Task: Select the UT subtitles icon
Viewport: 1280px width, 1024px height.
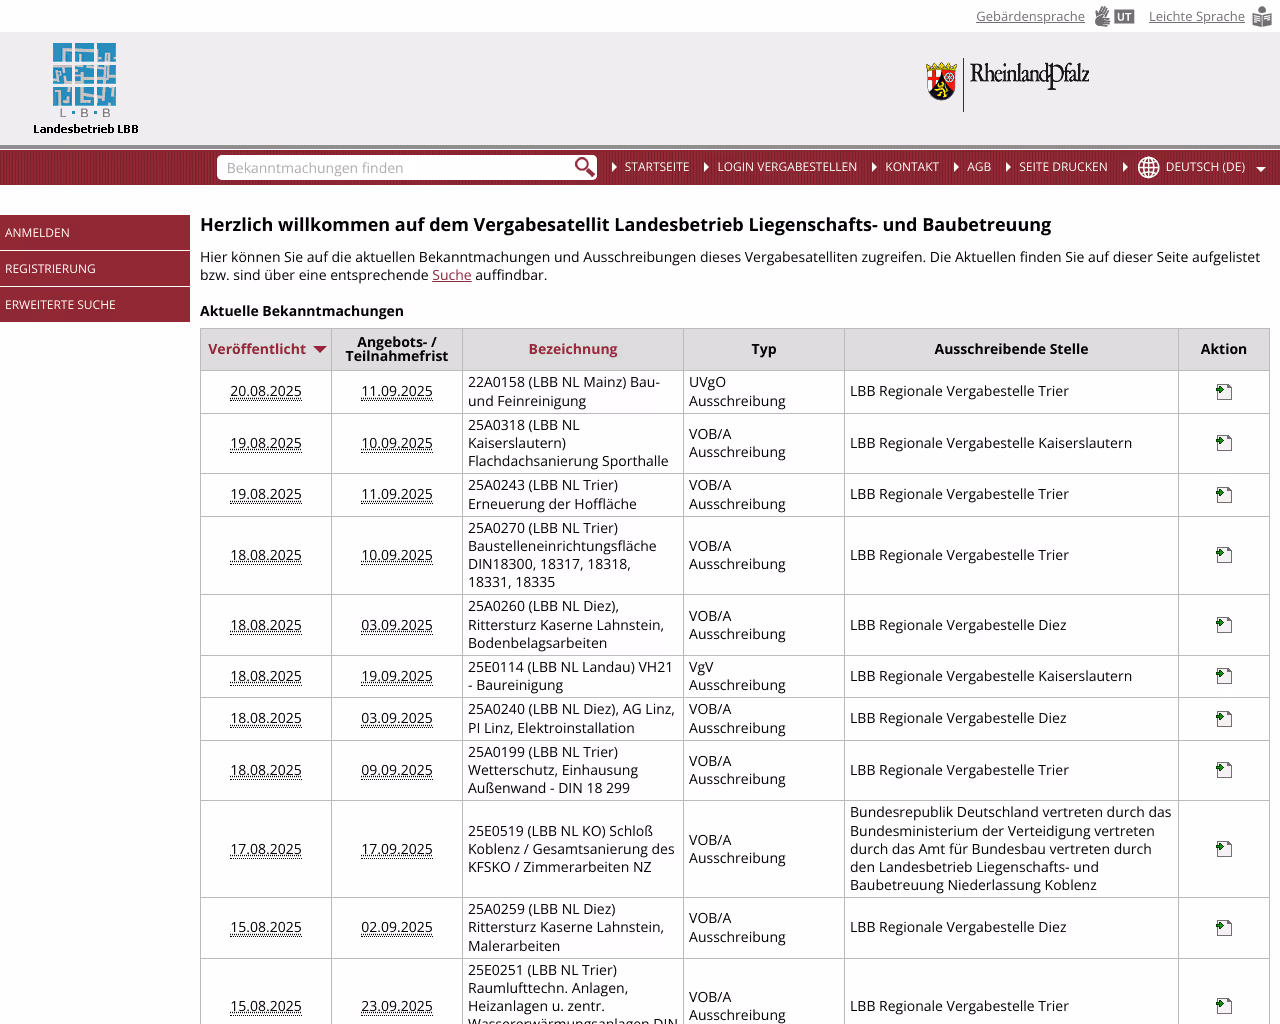Action: tap(1124, 16)
